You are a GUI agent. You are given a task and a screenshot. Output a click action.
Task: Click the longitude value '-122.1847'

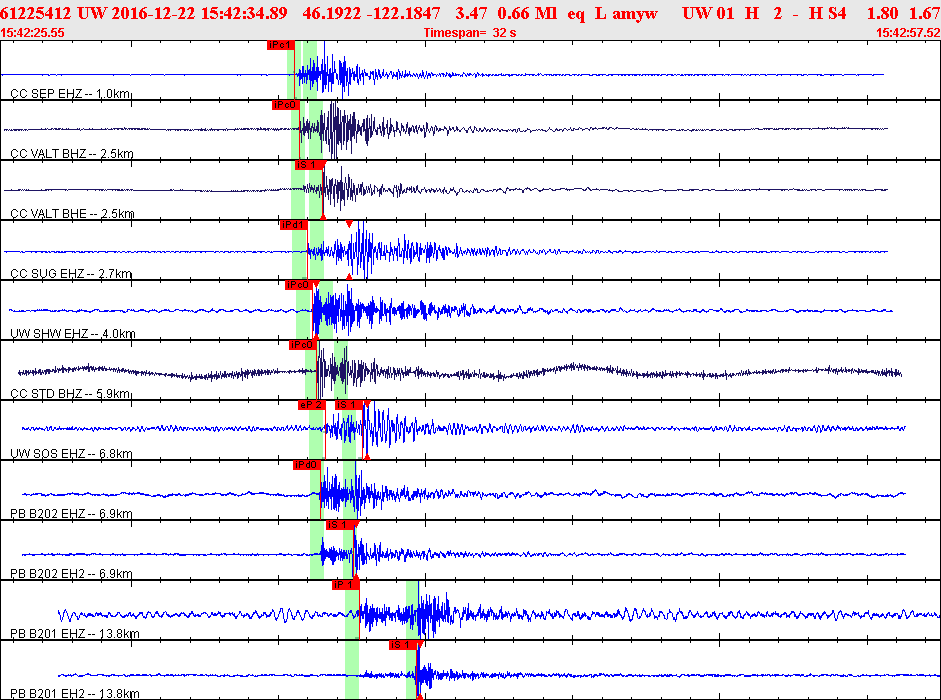401,13
